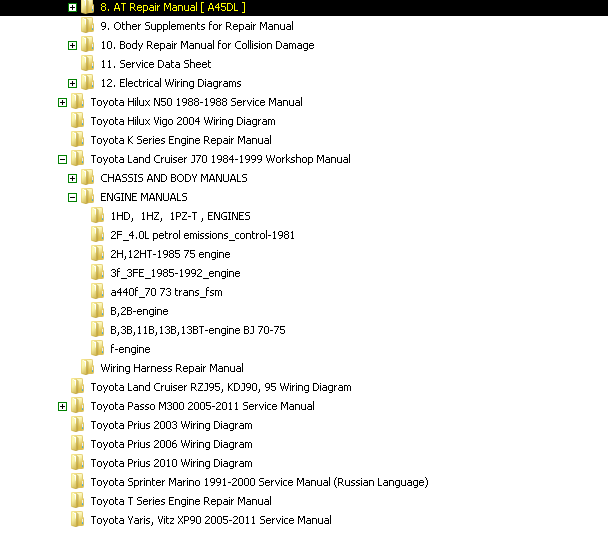Select 'Toyota T Series Engine Repair Manual'
The width and height of the screenshot is (608, 557).
(x=181, y=501)
